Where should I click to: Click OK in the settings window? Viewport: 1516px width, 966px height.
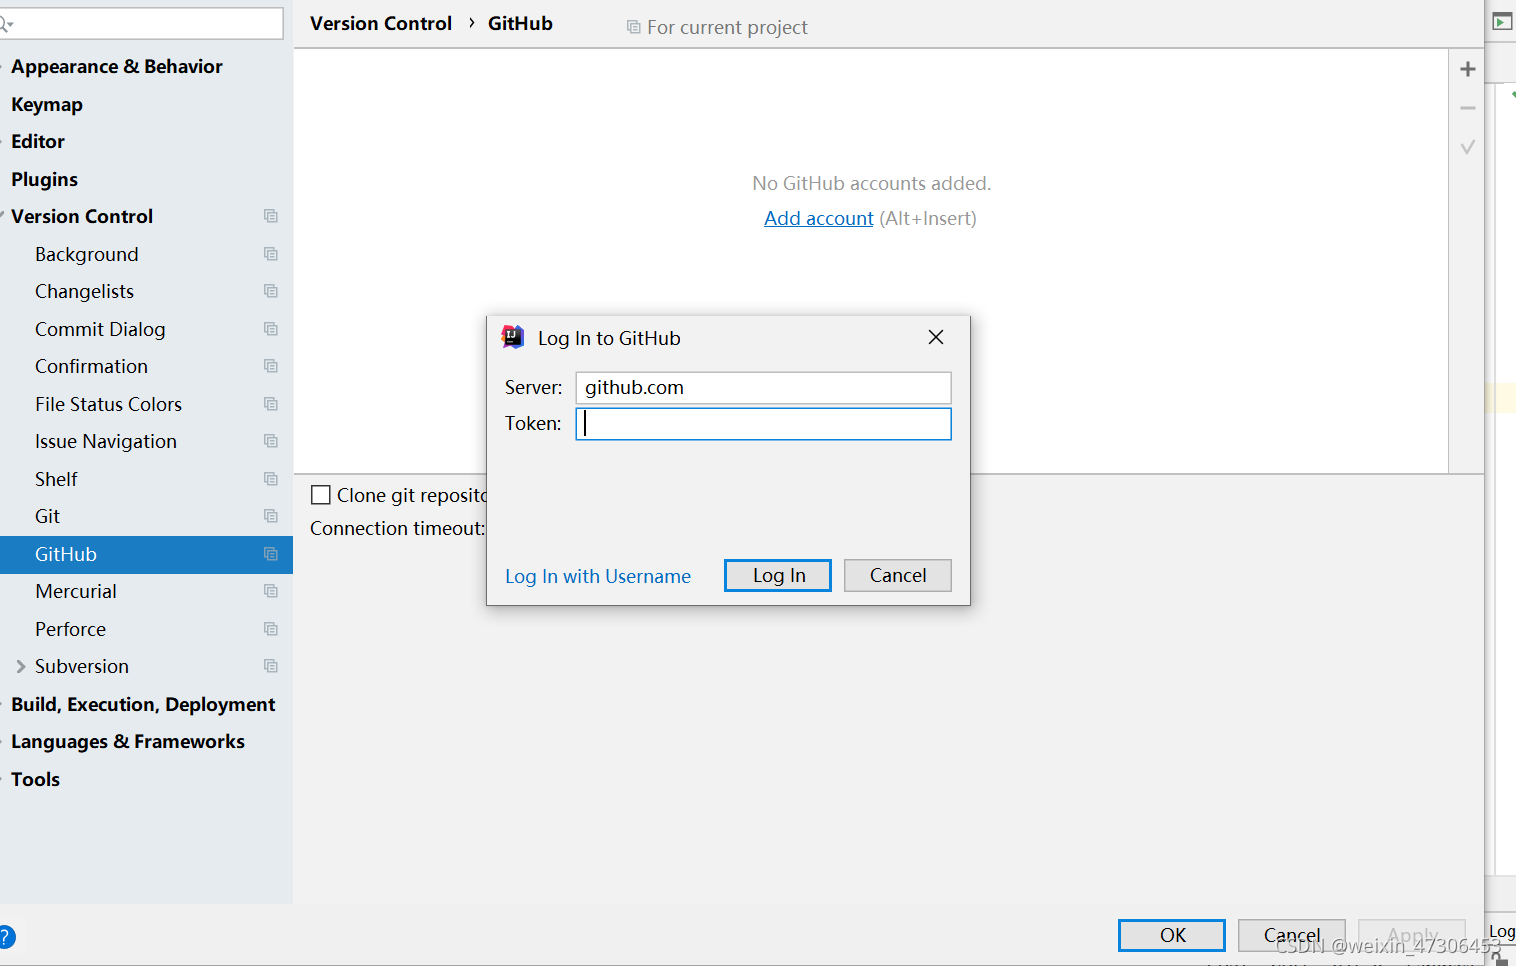(1172, 935)
